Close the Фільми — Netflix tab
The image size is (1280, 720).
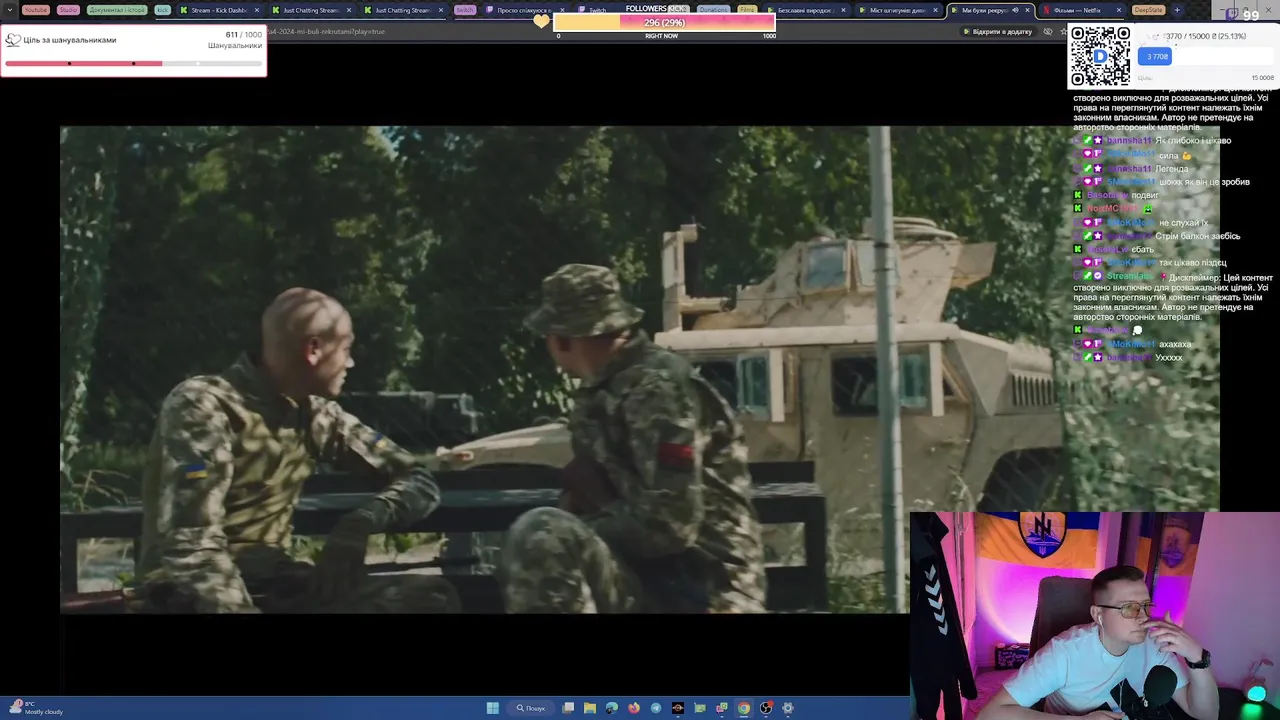(1118, 10)
